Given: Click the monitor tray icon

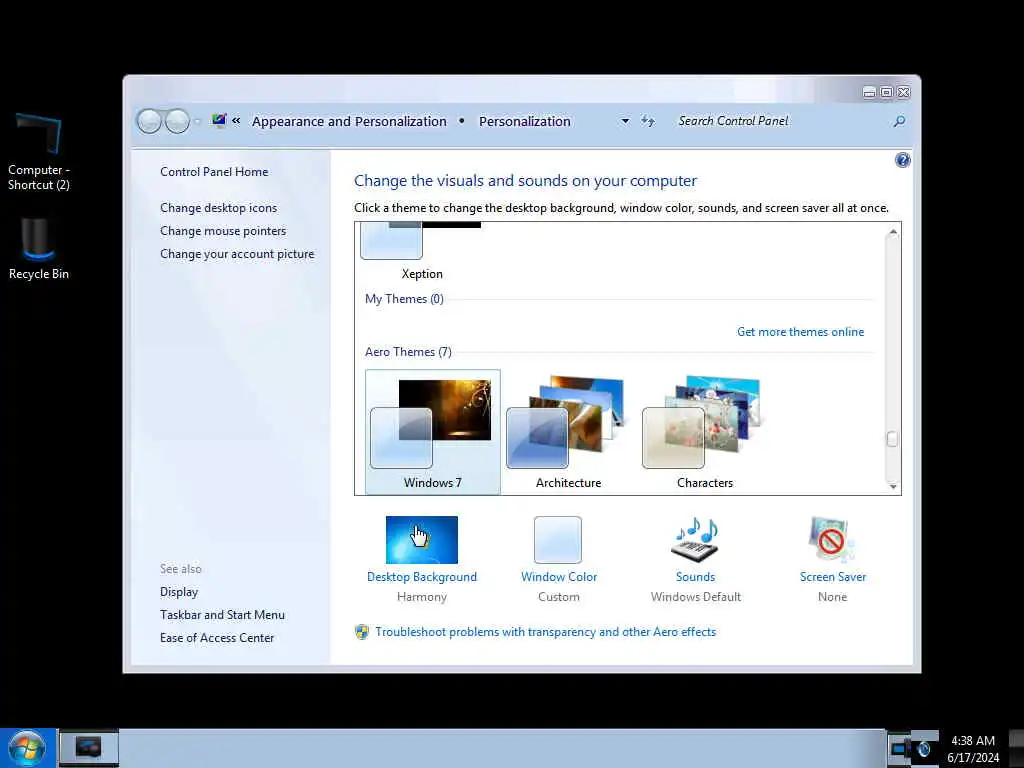Looking at the screenshot, I should click(x=899, y=748).
